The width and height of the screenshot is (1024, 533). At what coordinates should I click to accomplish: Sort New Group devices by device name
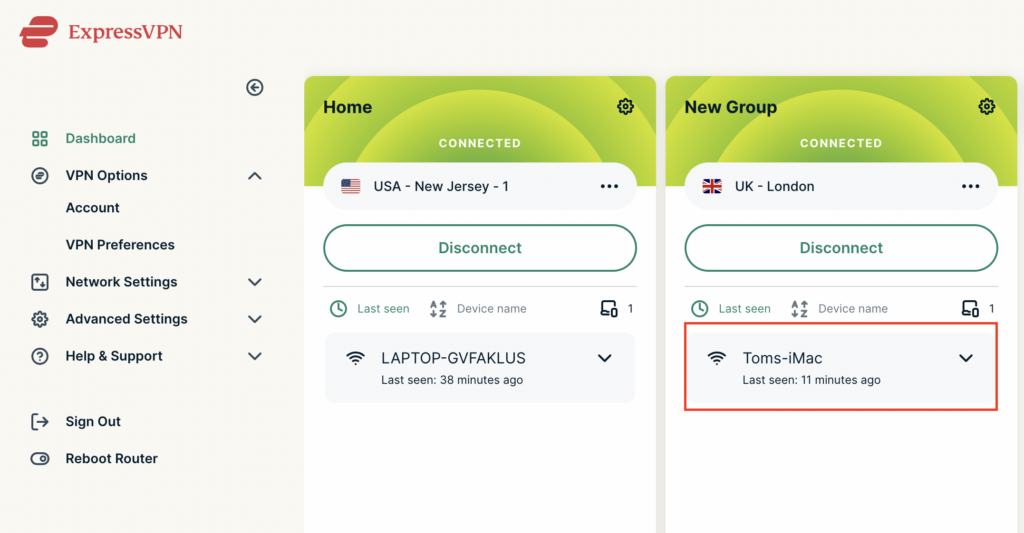pyautogui.click(x=839, y=308)
